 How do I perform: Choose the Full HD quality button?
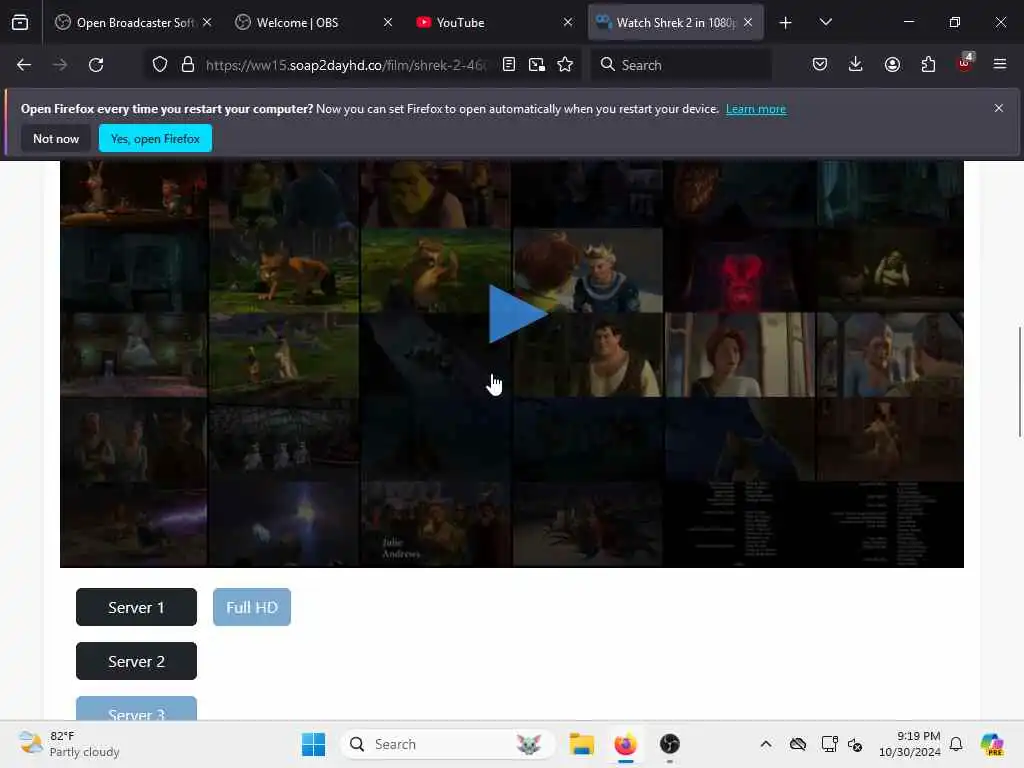coord(252,607)
